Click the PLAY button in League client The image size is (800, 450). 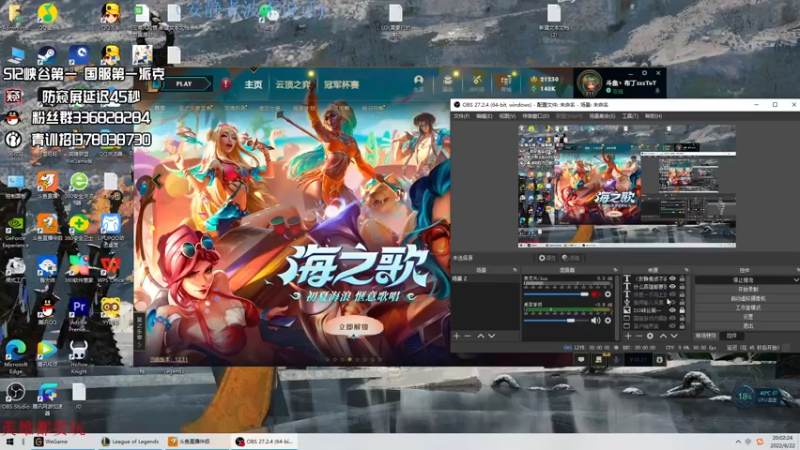click(x=186, y=84)
